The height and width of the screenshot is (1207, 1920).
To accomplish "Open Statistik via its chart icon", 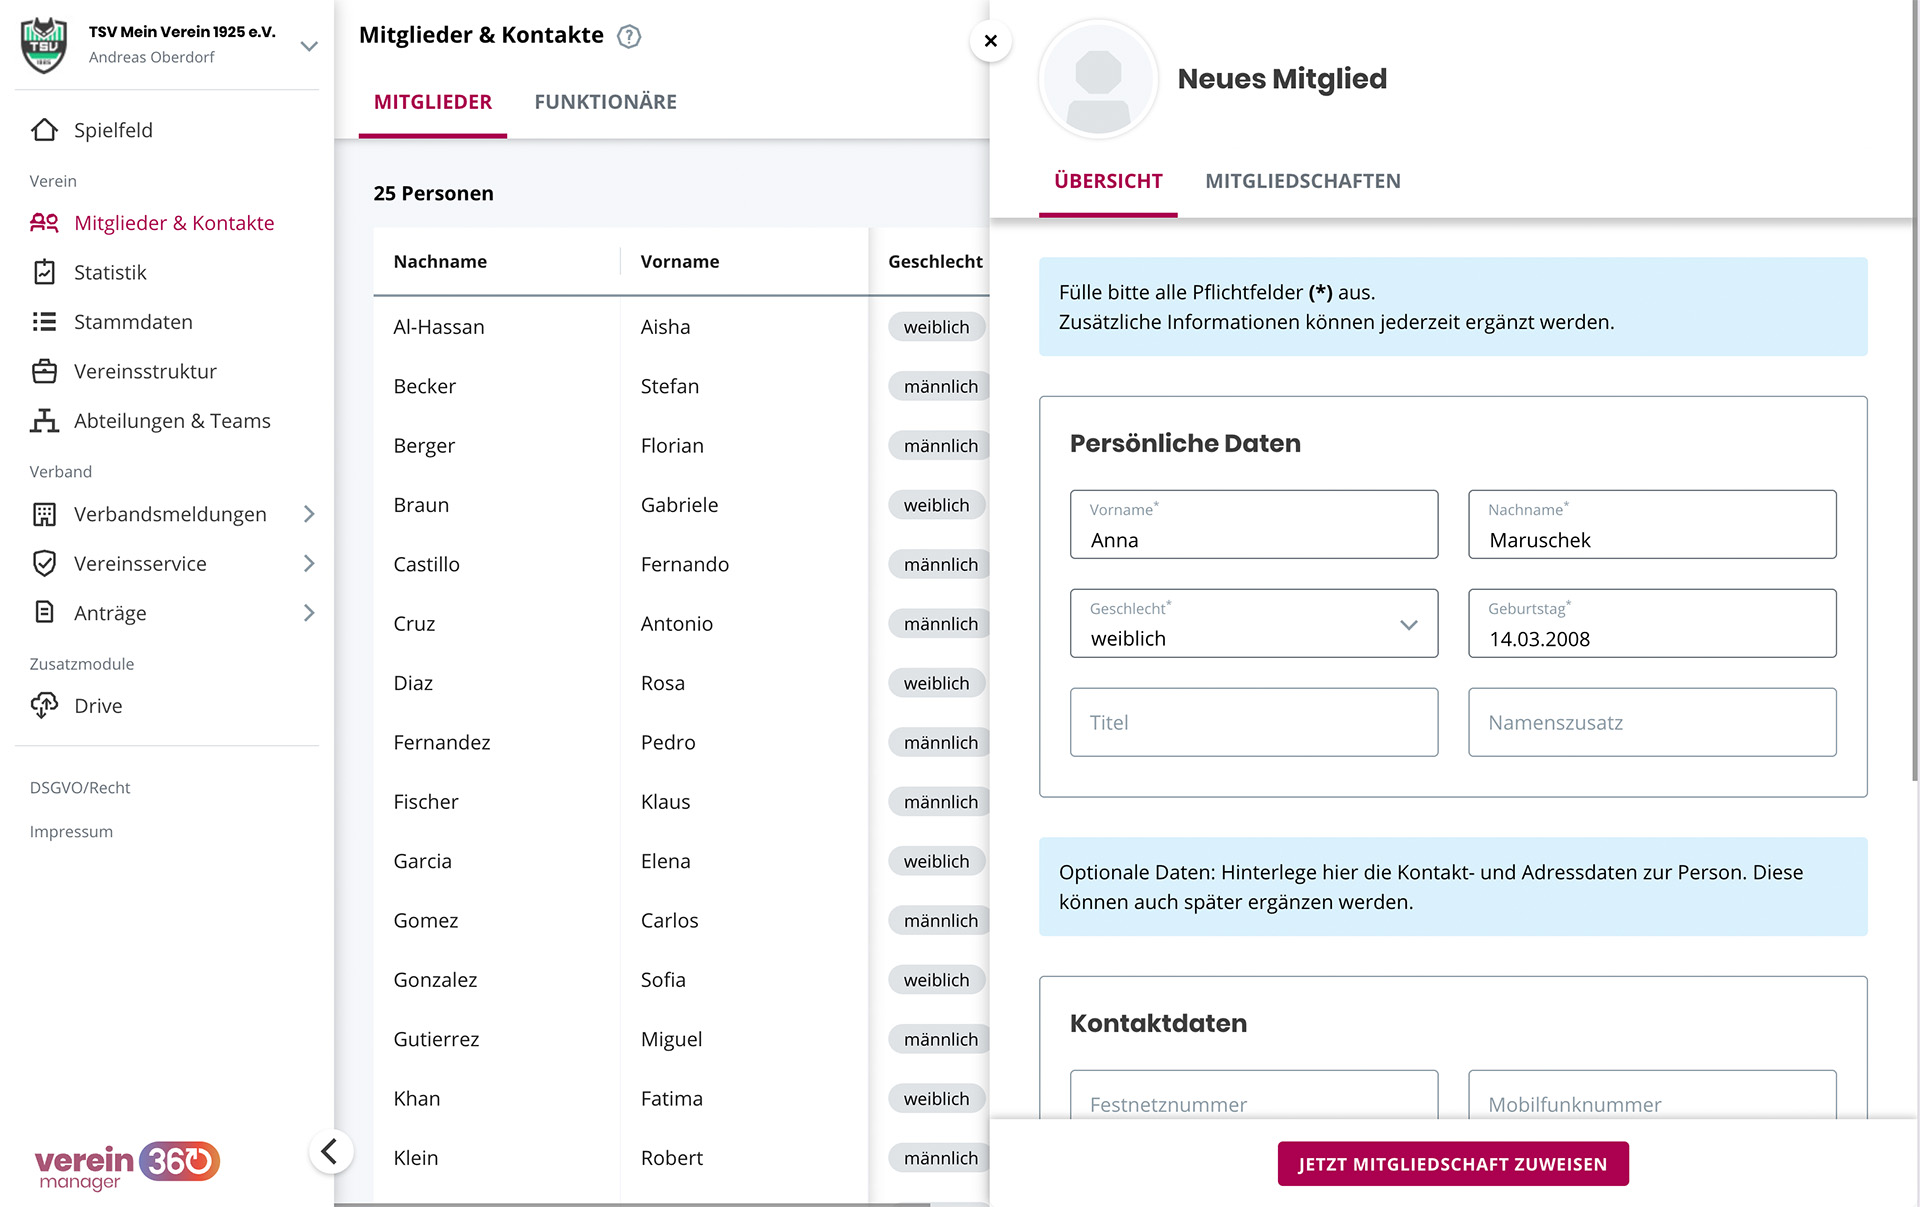I will [x=44, y=272].
